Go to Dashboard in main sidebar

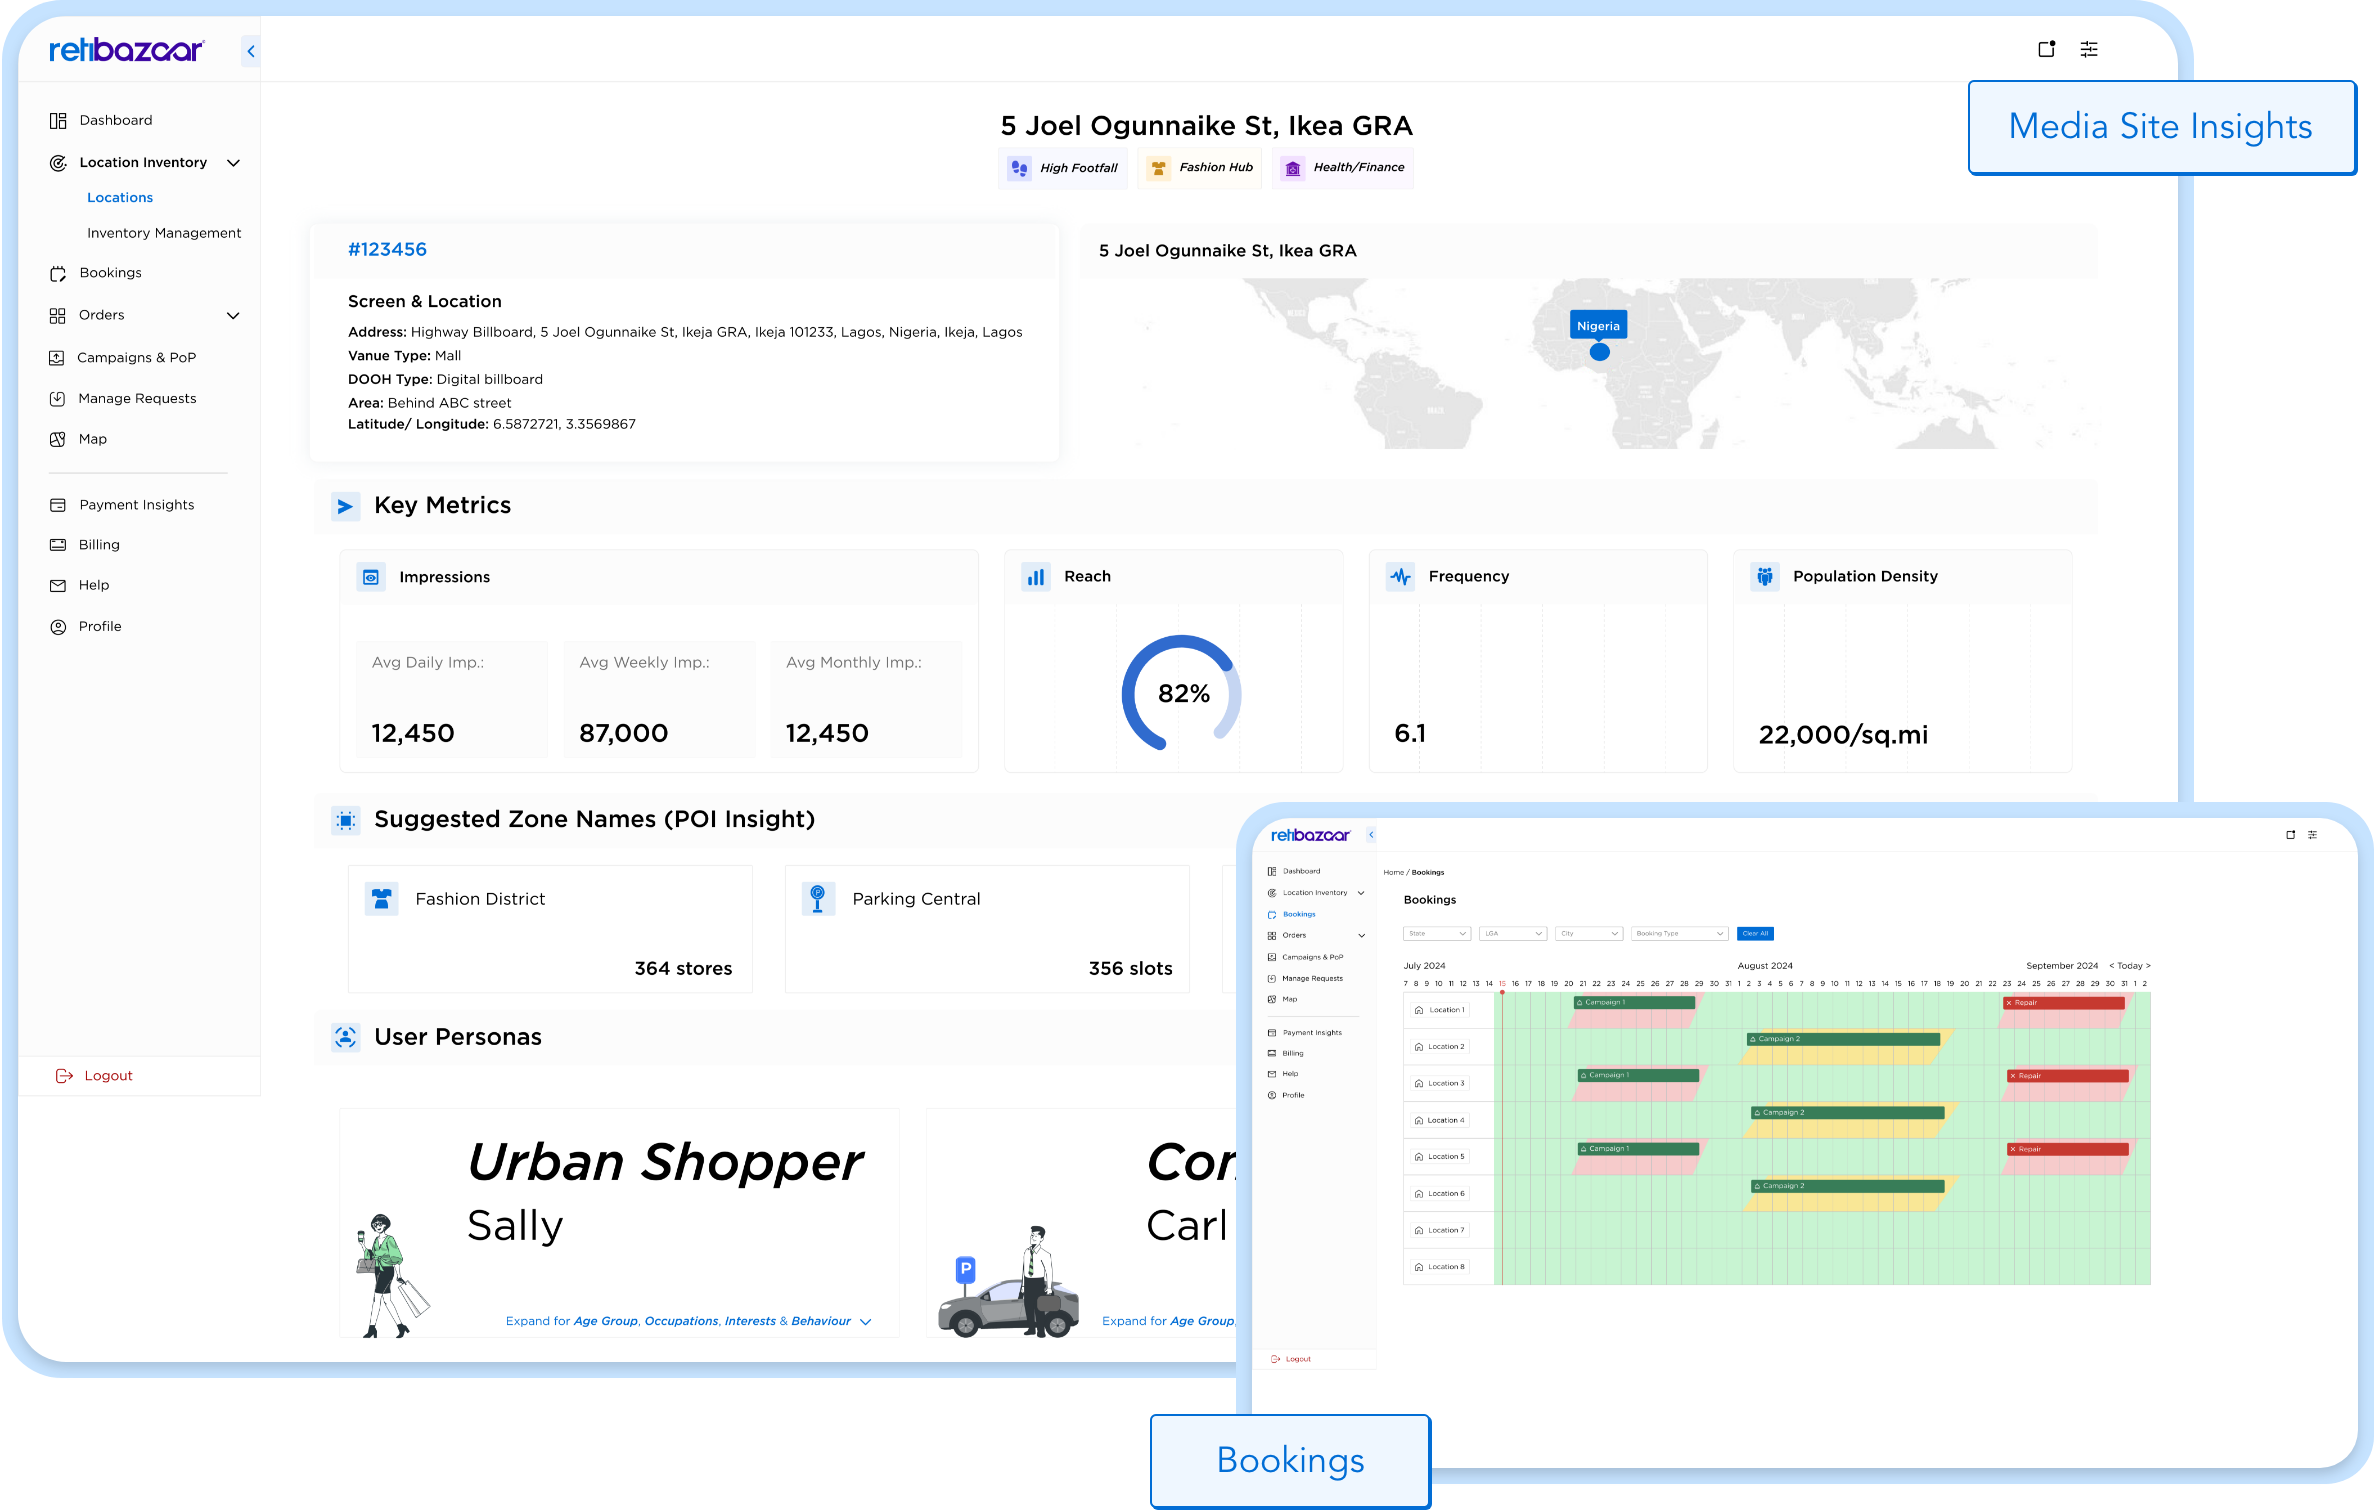point(116,120)
